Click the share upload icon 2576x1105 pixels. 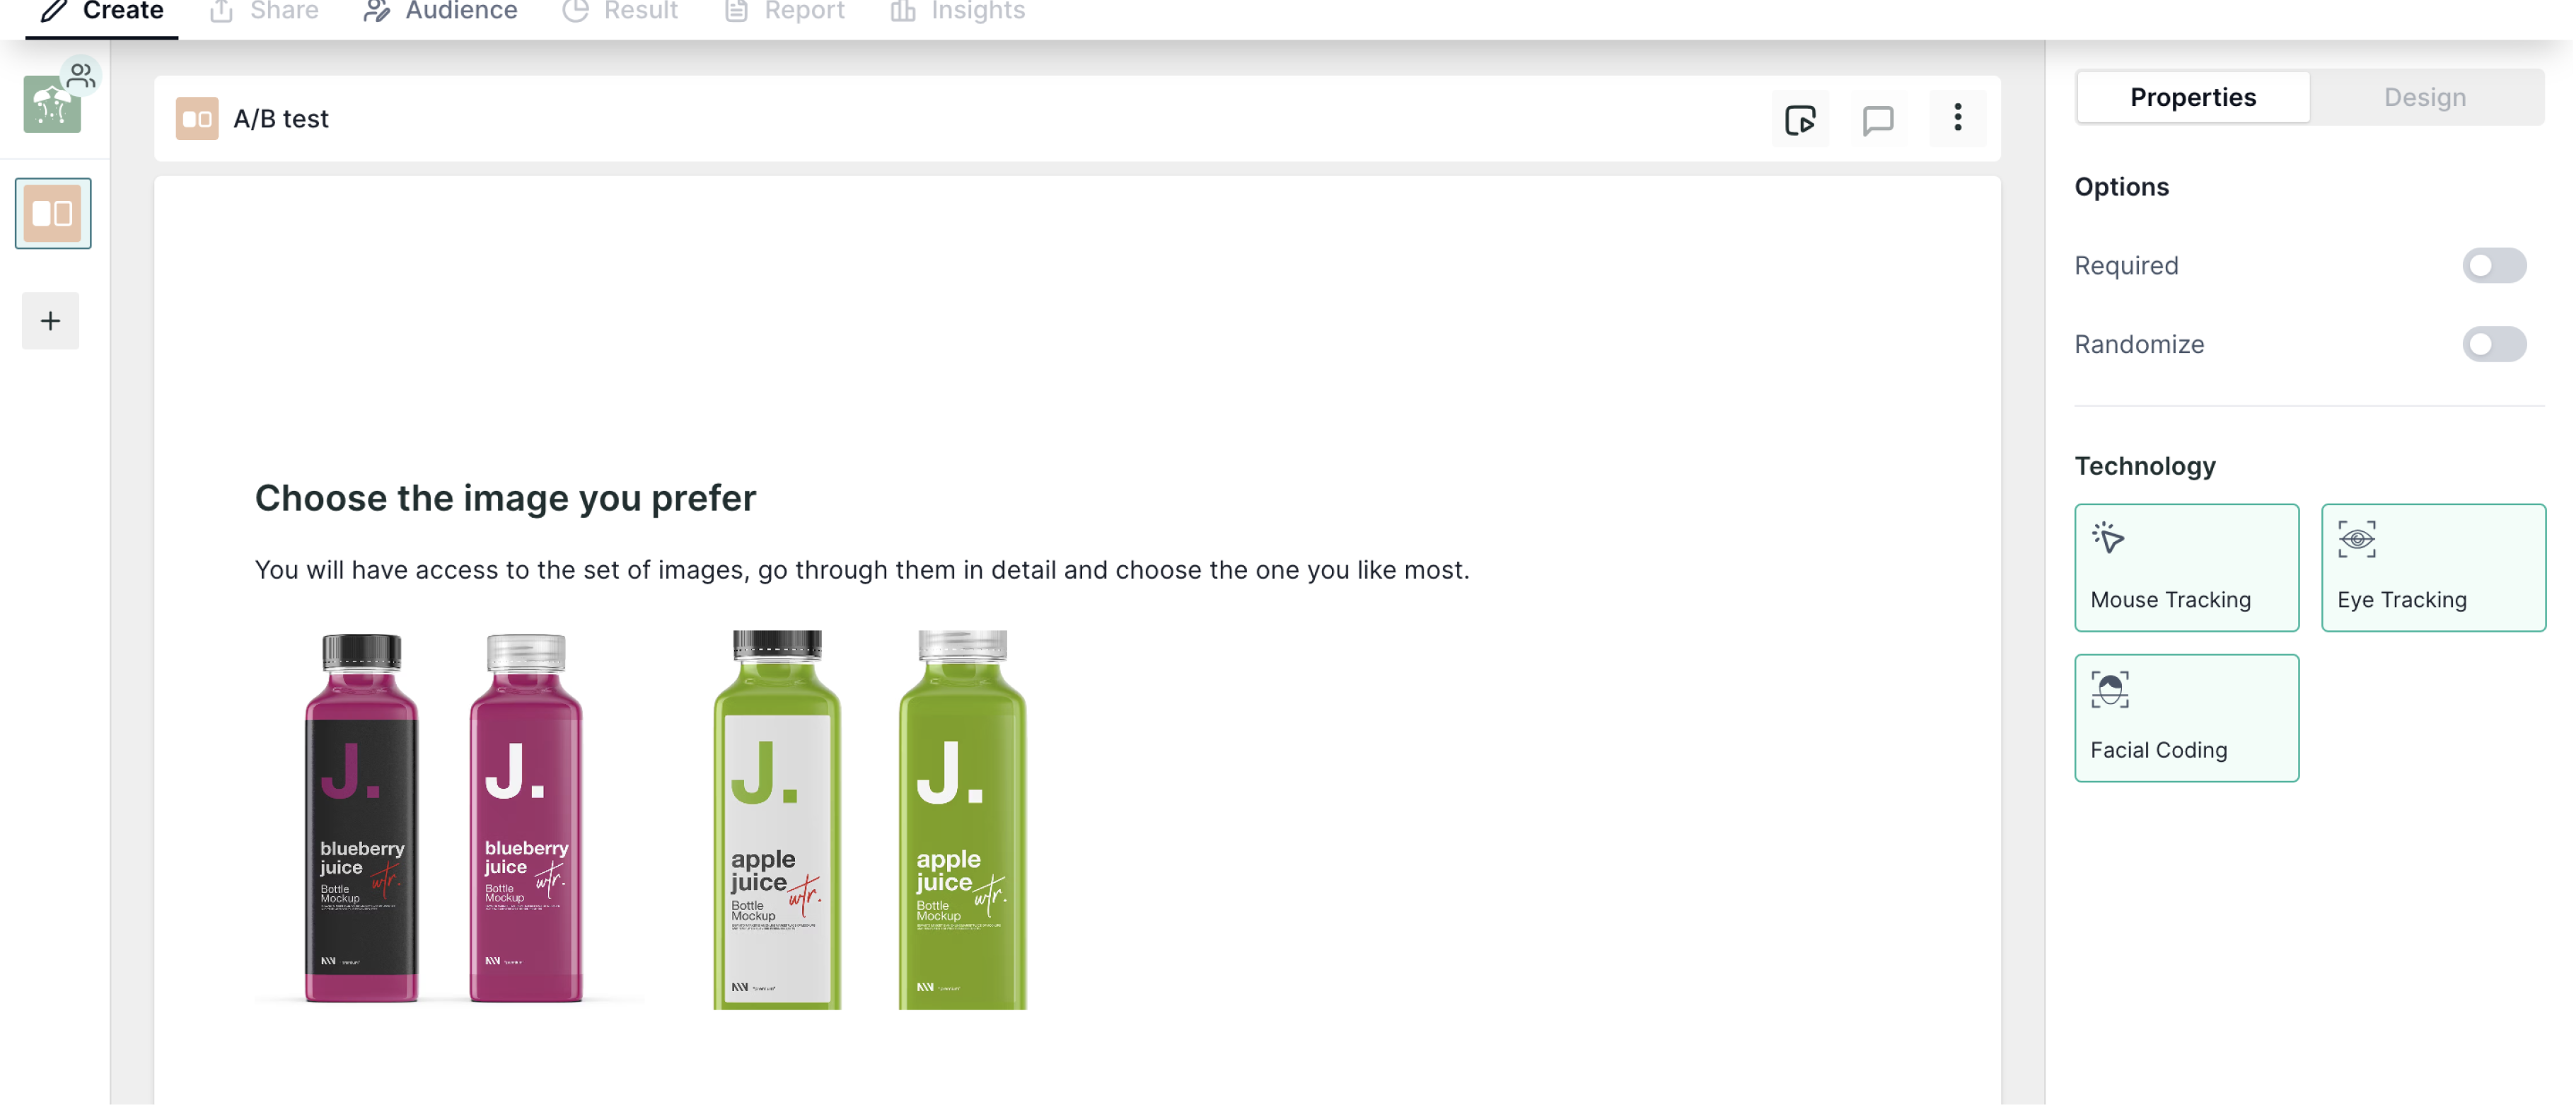(x=222, y=11)
